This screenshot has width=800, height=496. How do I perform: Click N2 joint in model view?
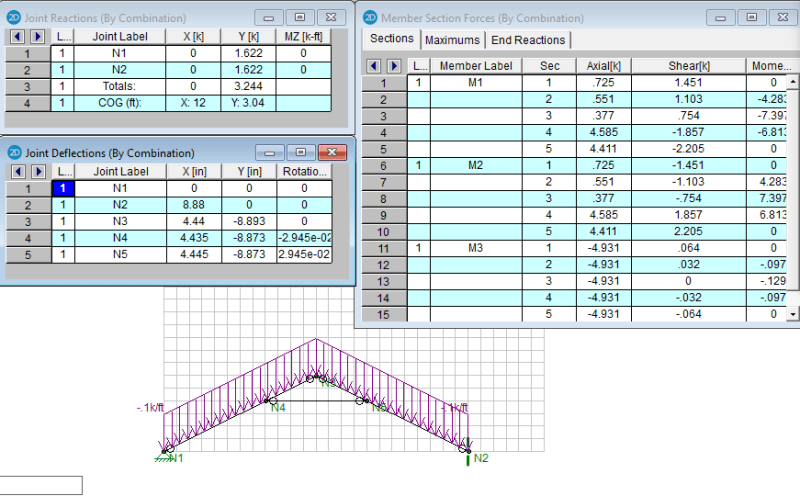468,451
